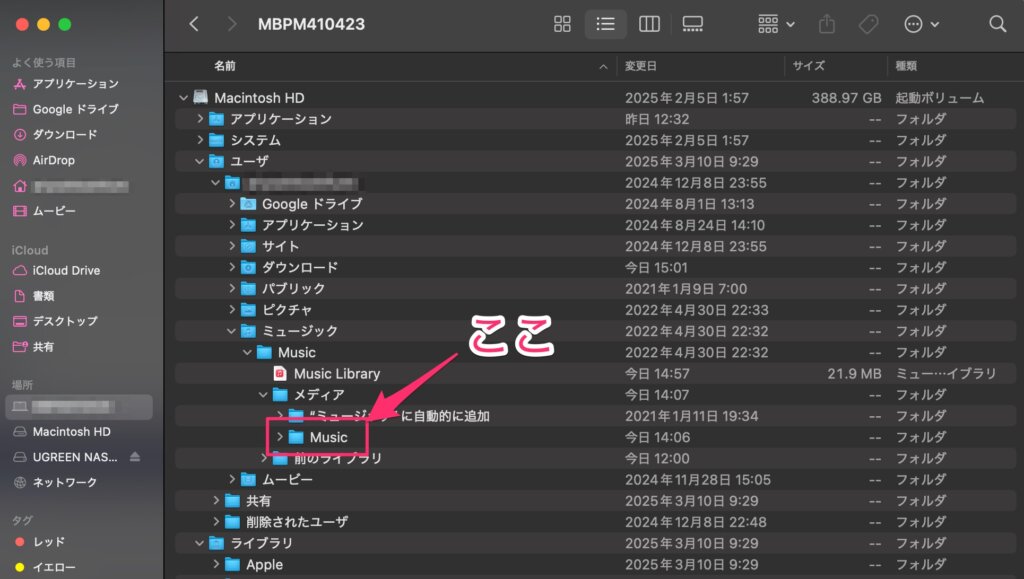Switch to gallery view in toolbar
The image size is (1024, 579).
[x=692, y=24]
